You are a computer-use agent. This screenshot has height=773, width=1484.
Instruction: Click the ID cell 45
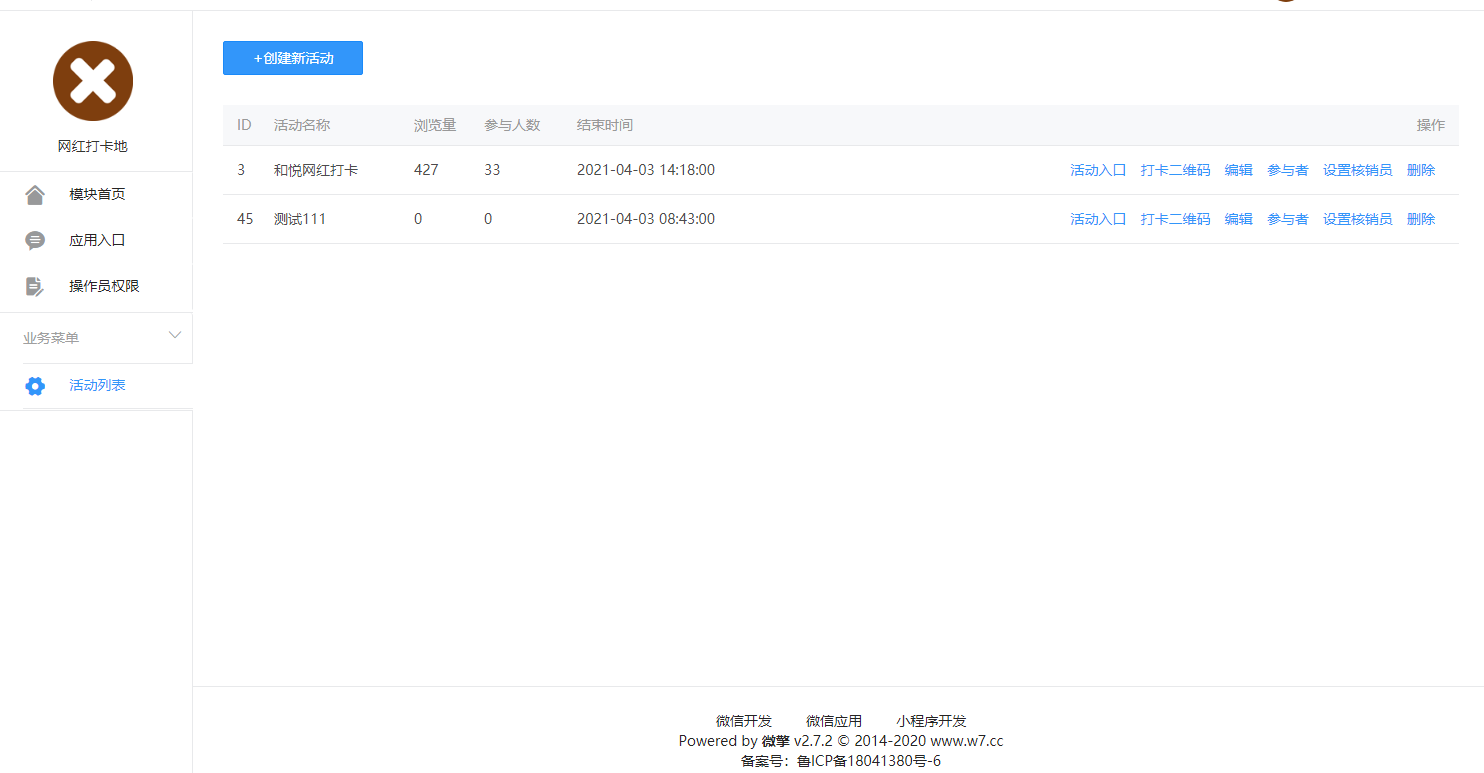click(245, 219)
